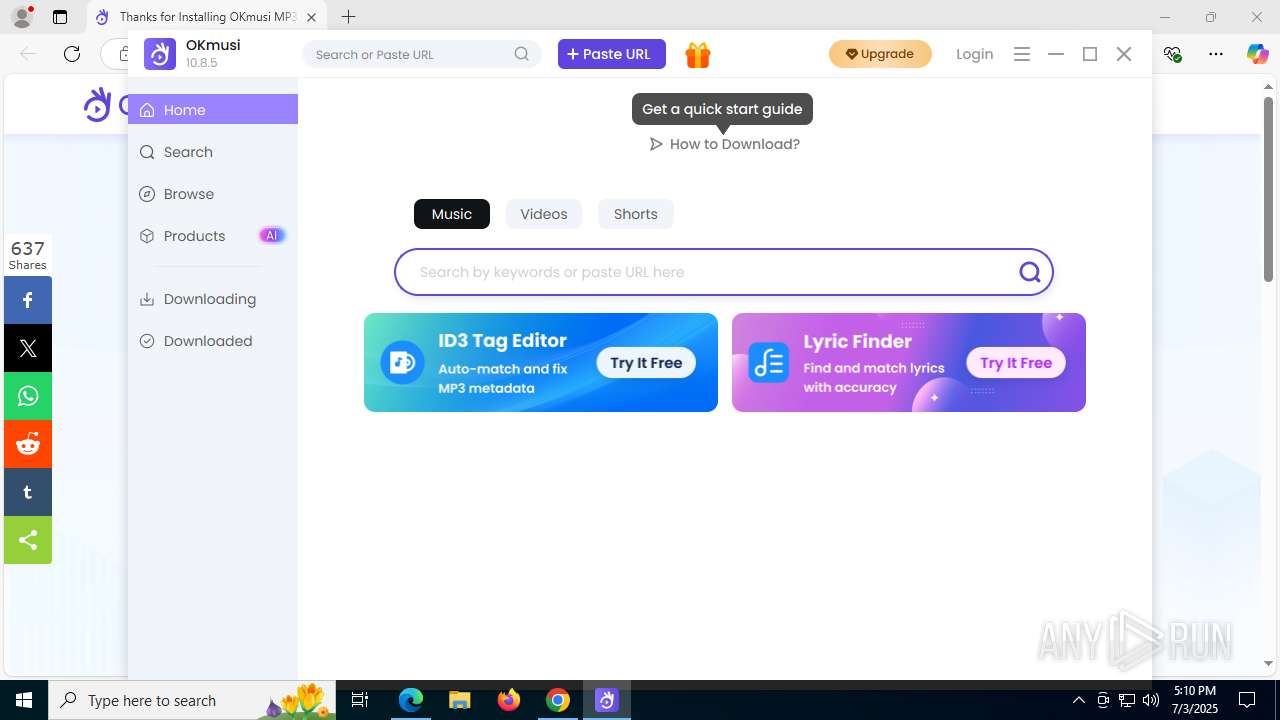Share on Tumblr
1280x720 pixels.
tap(28, 492)
